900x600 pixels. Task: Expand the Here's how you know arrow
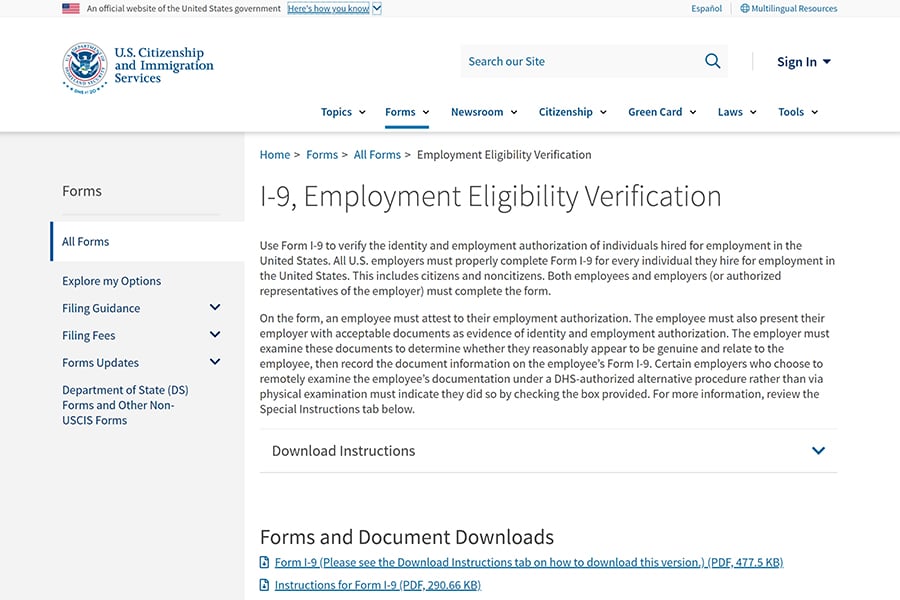tap(377, 9)
